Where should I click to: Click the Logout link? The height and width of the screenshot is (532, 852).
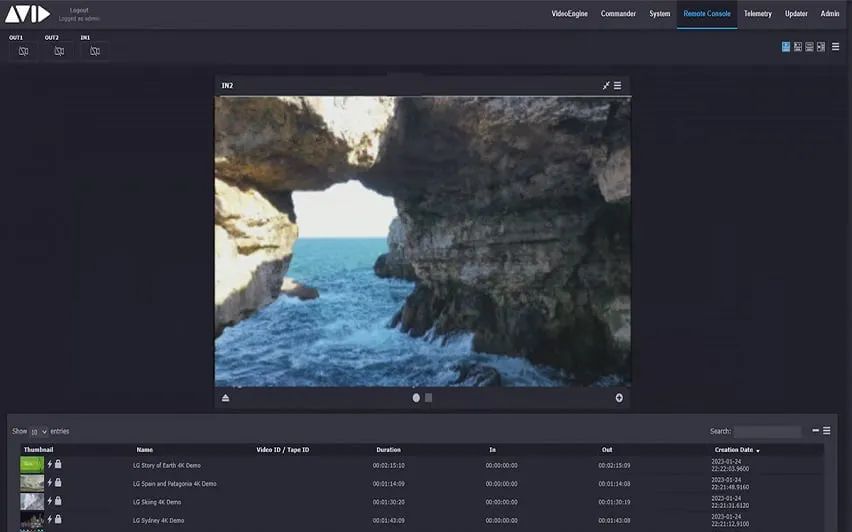click(79, 10)
